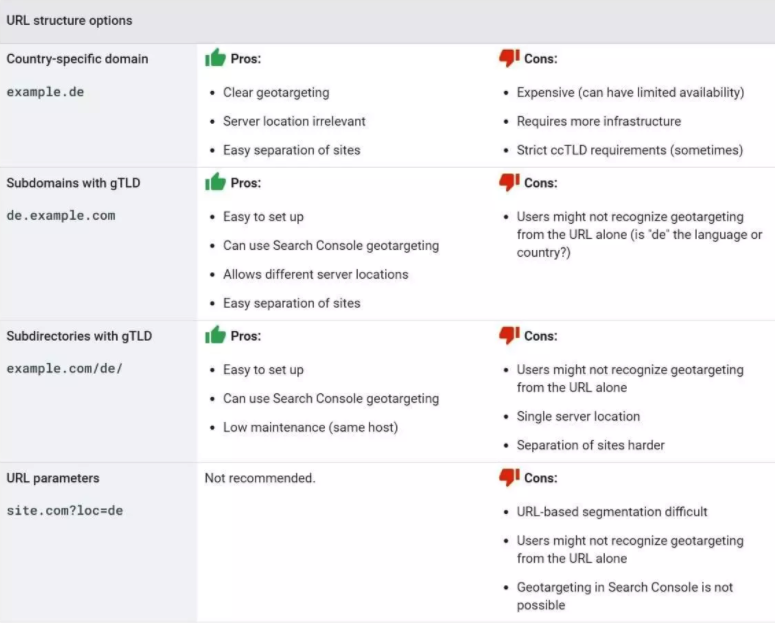Click 'Low maintenance (same host)' bullet item
Screen dimensions: 775x623
point(310,427)
